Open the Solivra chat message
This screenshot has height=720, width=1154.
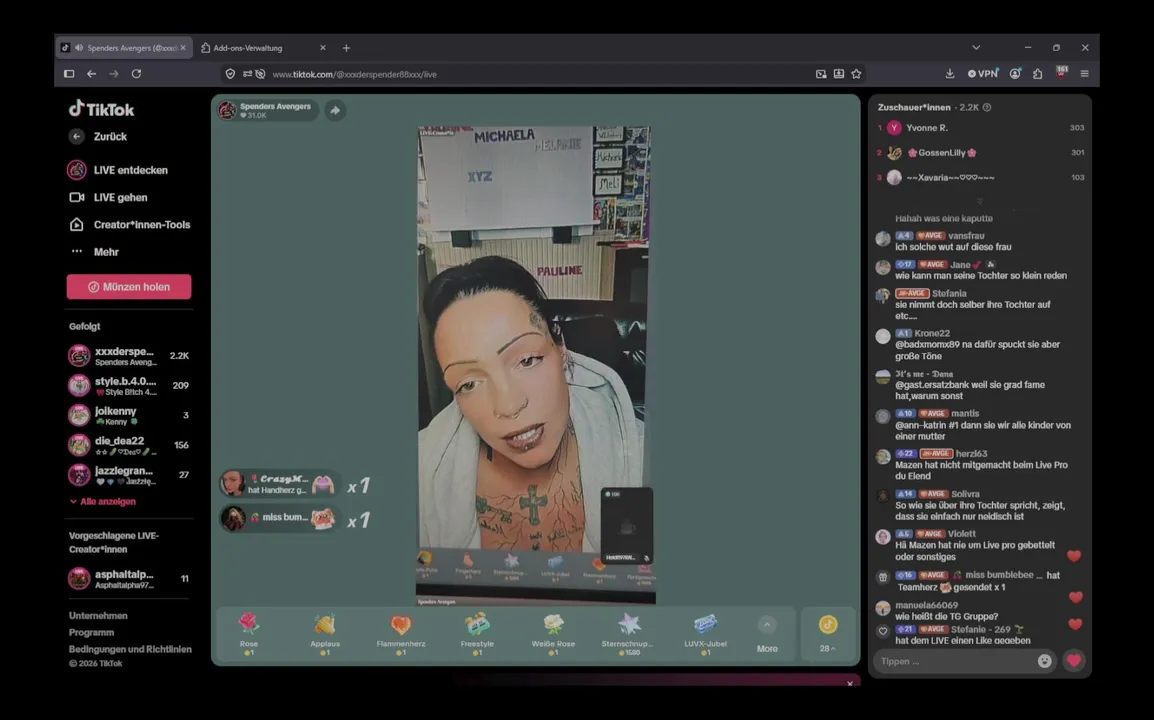[982, 505]
